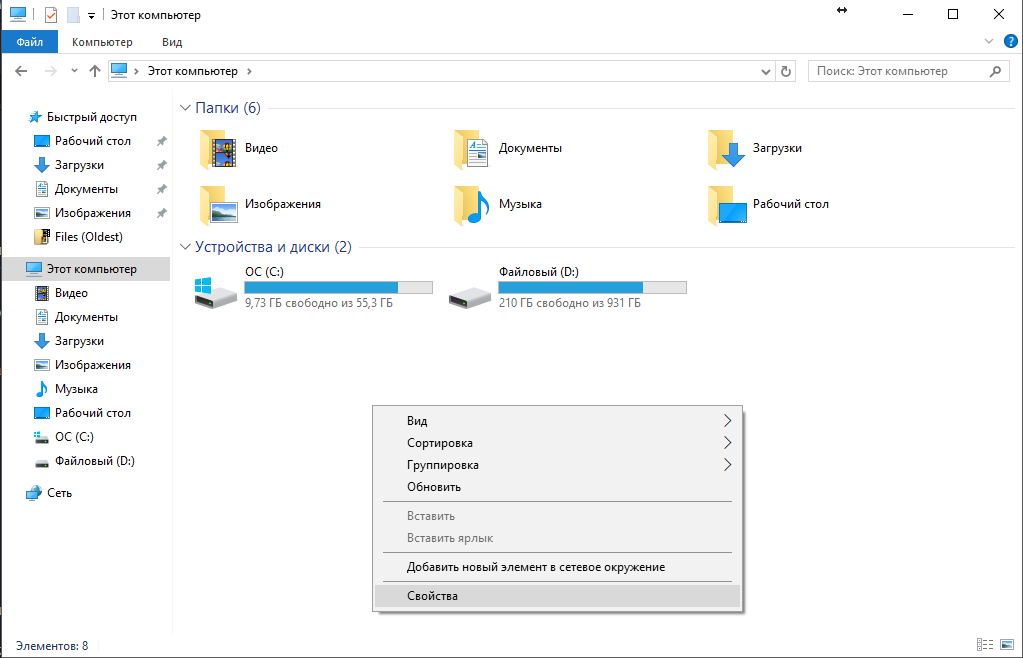
Task: Collapse the Устройства и диски group
Action: (x=185, y=247)
